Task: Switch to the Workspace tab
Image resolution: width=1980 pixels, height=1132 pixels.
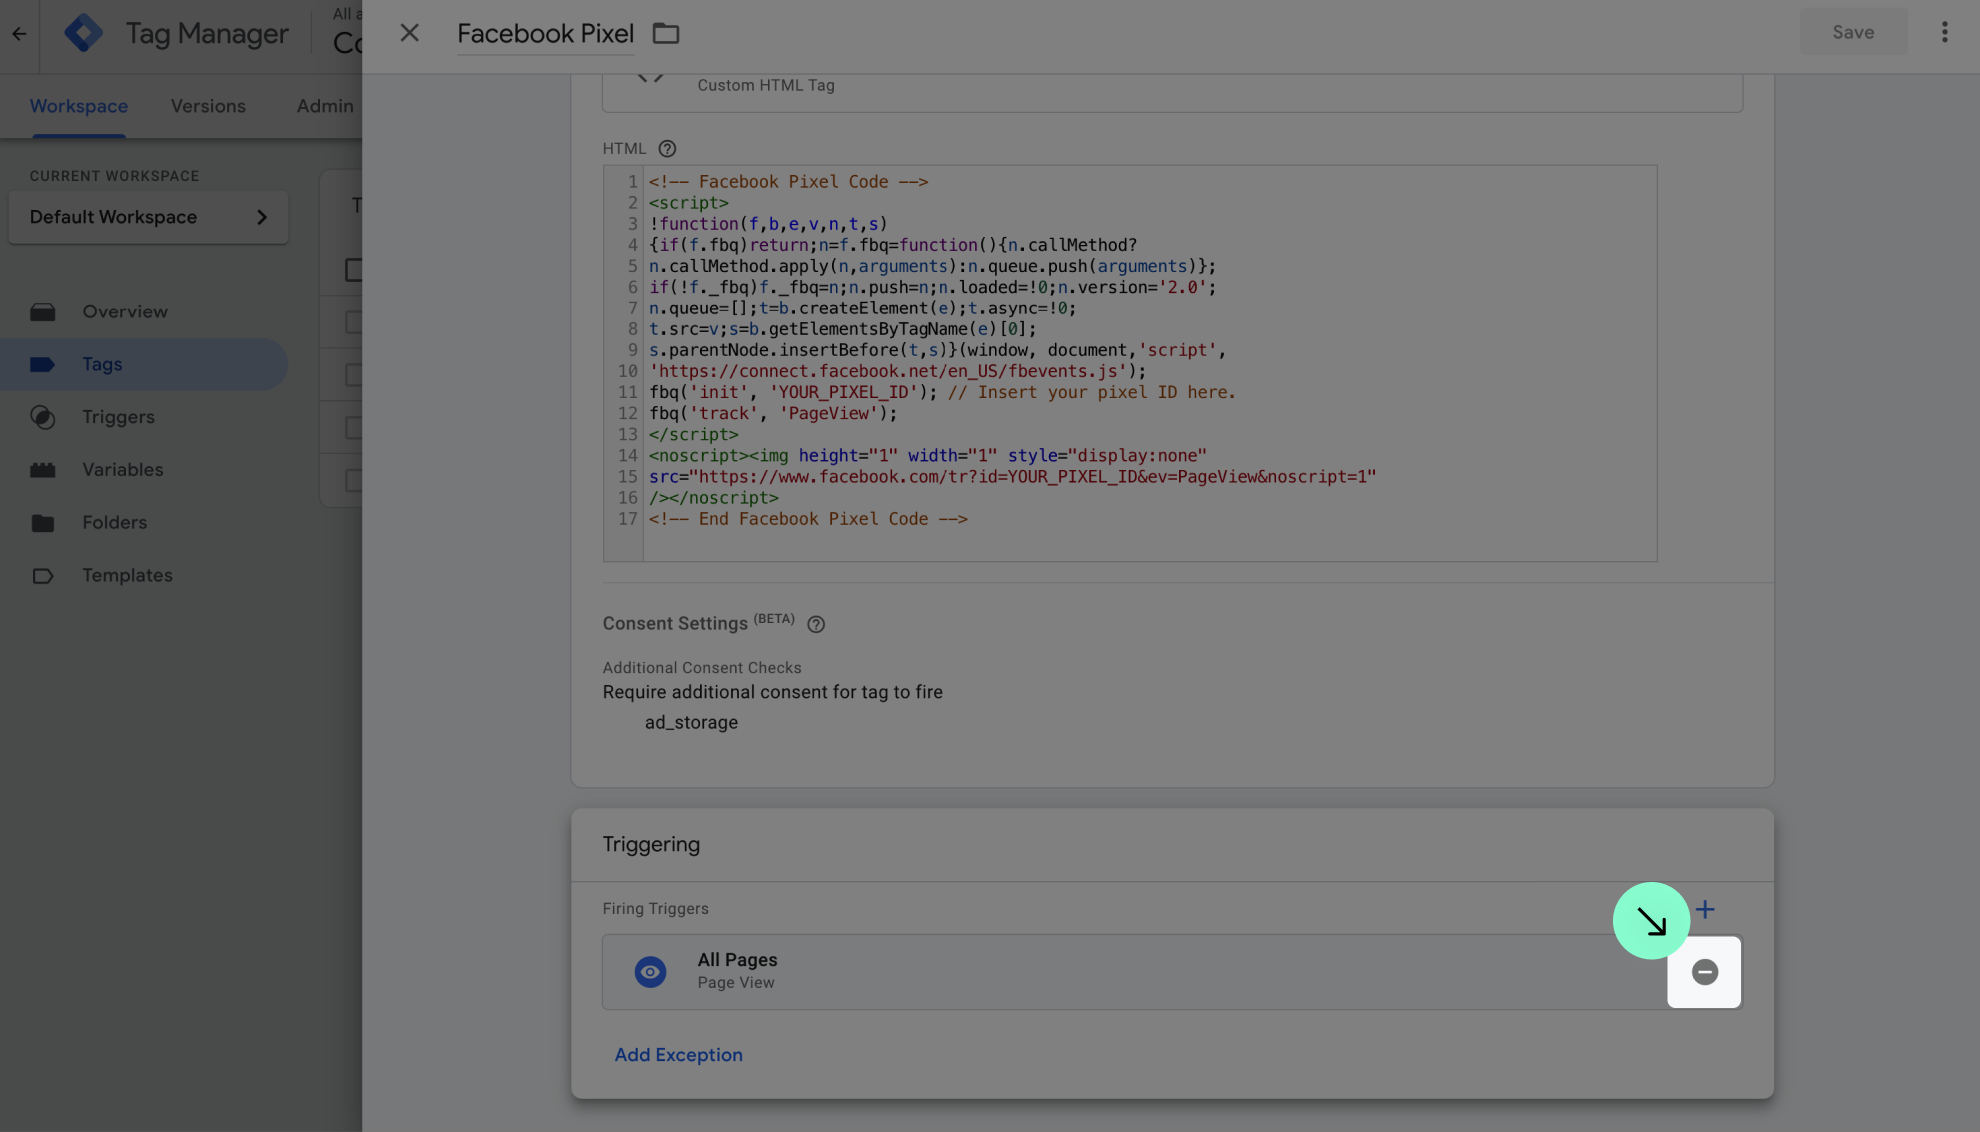Action: tap(79, 106)
